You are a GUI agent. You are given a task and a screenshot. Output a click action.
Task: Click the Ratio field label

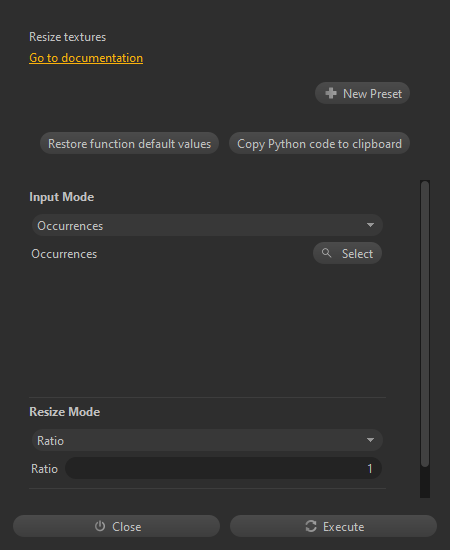point(44,469)
